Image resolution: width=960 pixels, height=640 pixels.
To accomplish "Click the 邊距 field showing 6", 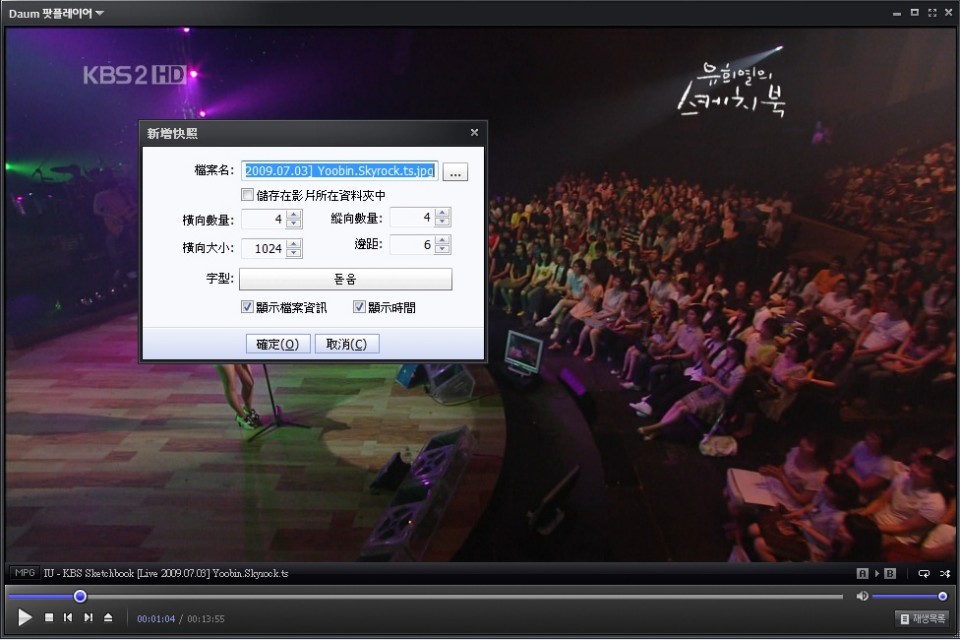I will click(413, 244).
